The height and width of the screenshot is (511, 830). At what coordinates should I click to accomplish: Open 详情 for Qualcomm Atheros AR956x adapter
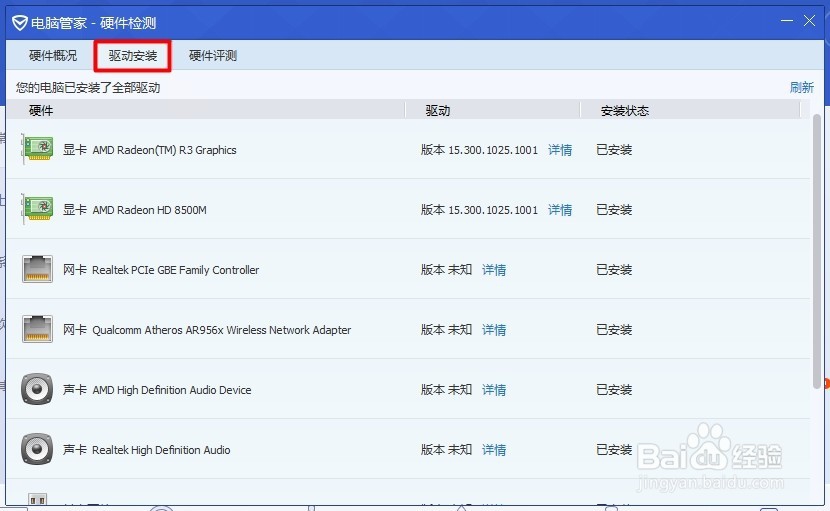[x=494, y=329]
